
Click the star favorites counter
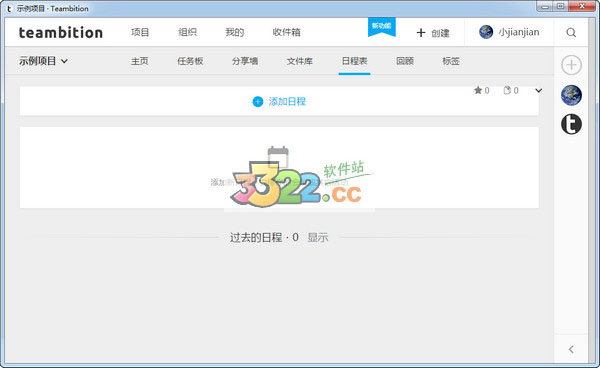pos(481,90)
